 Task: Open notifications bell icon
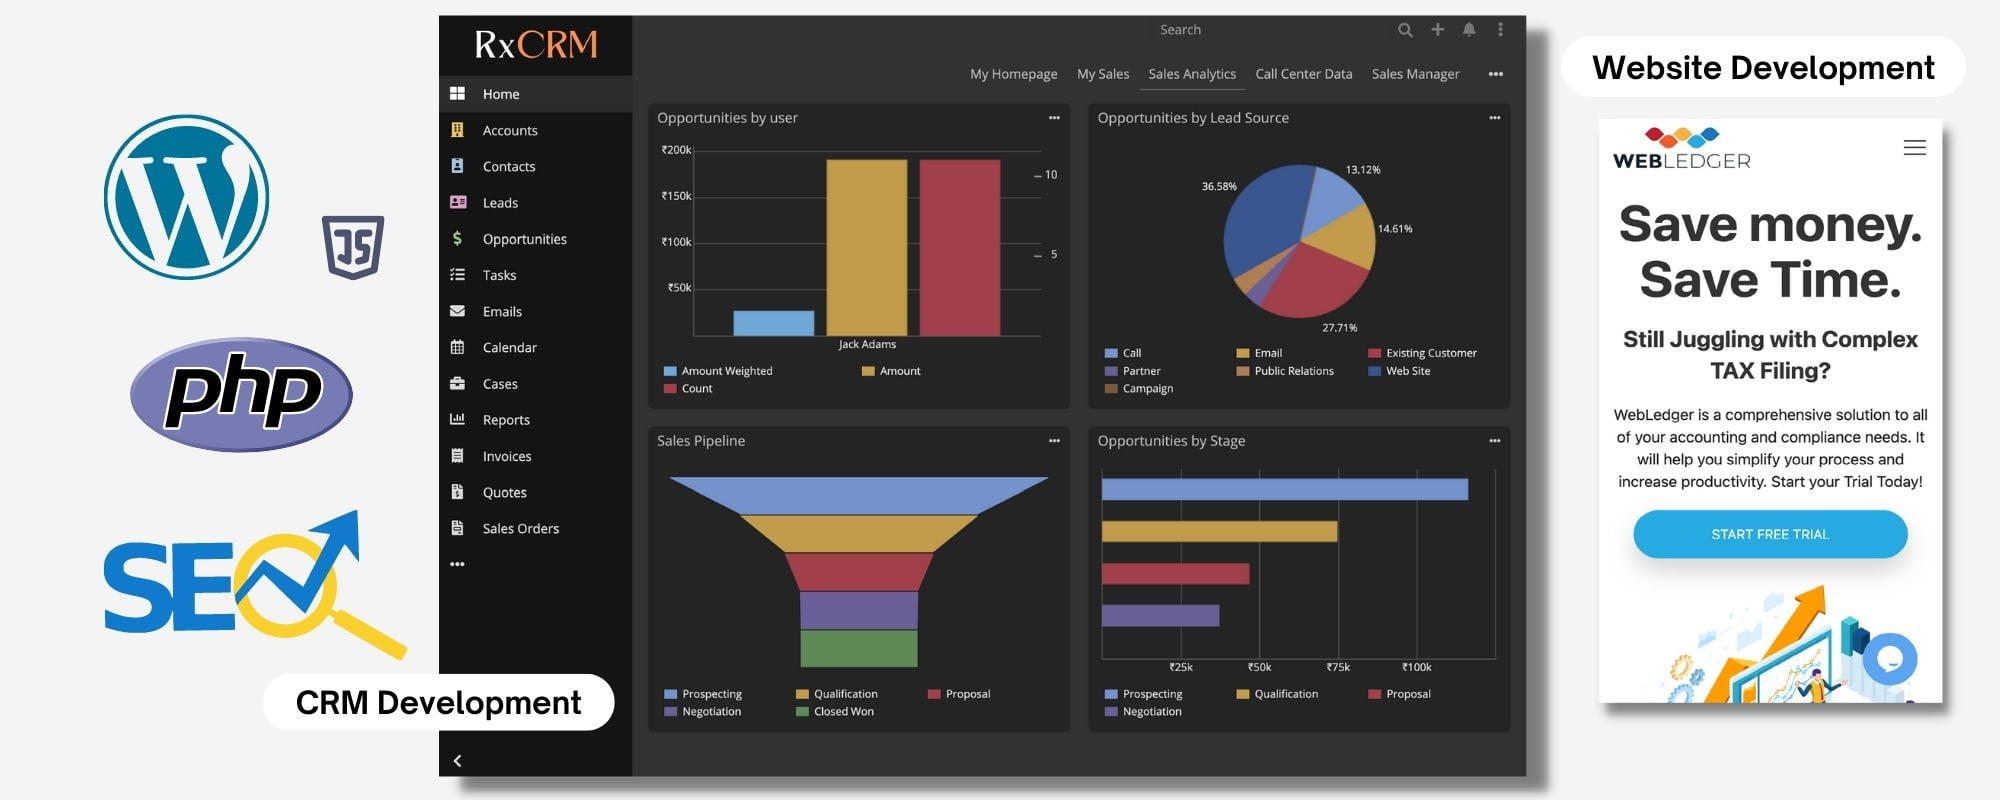pos(1469,30)
